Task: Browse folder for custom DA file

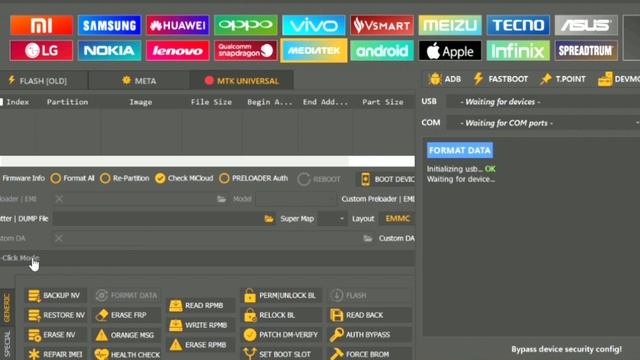Action: pos(368,238)
